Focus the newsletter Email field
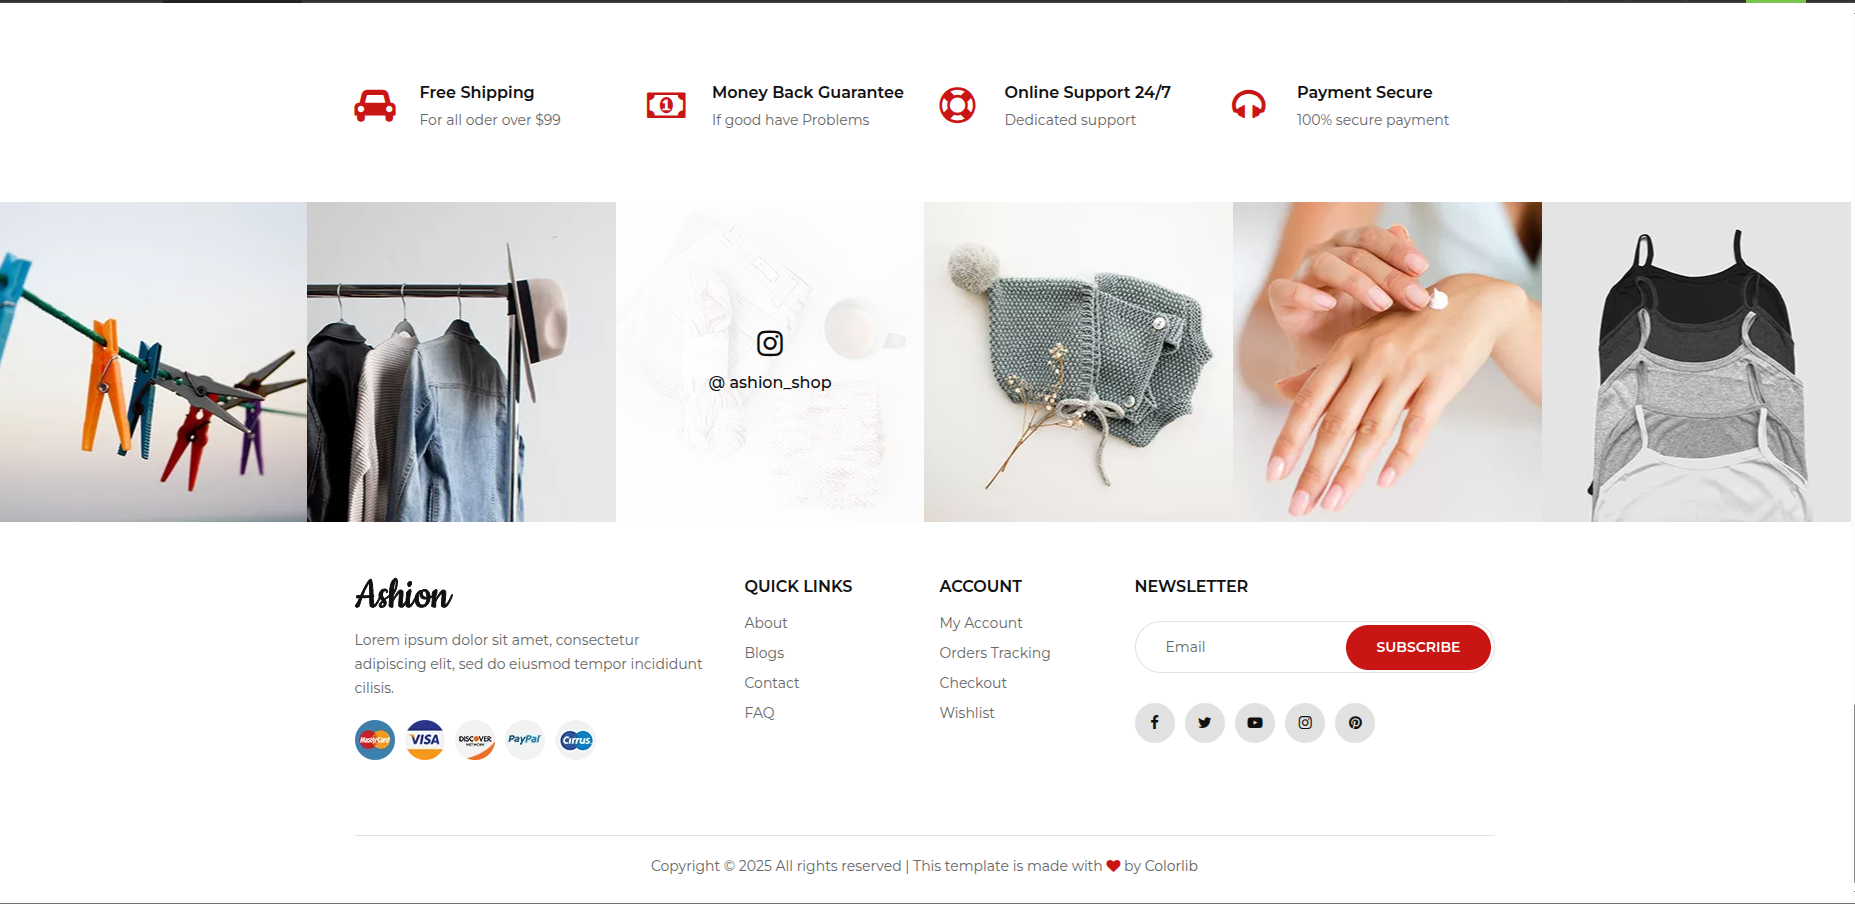The image size is (1855, 904). pyautogui.click(x=1241, y=647)
